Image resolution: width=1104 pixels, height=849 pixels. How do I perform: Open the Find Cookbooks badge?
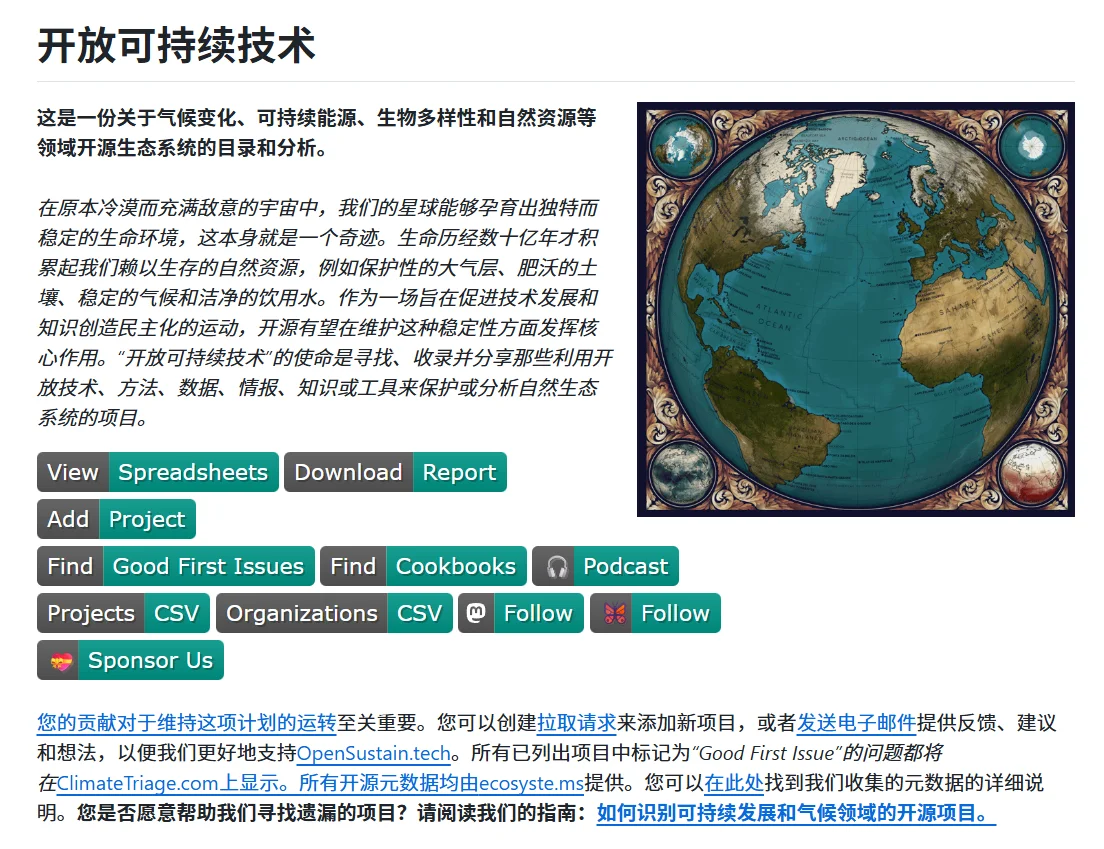click(422, 566)
